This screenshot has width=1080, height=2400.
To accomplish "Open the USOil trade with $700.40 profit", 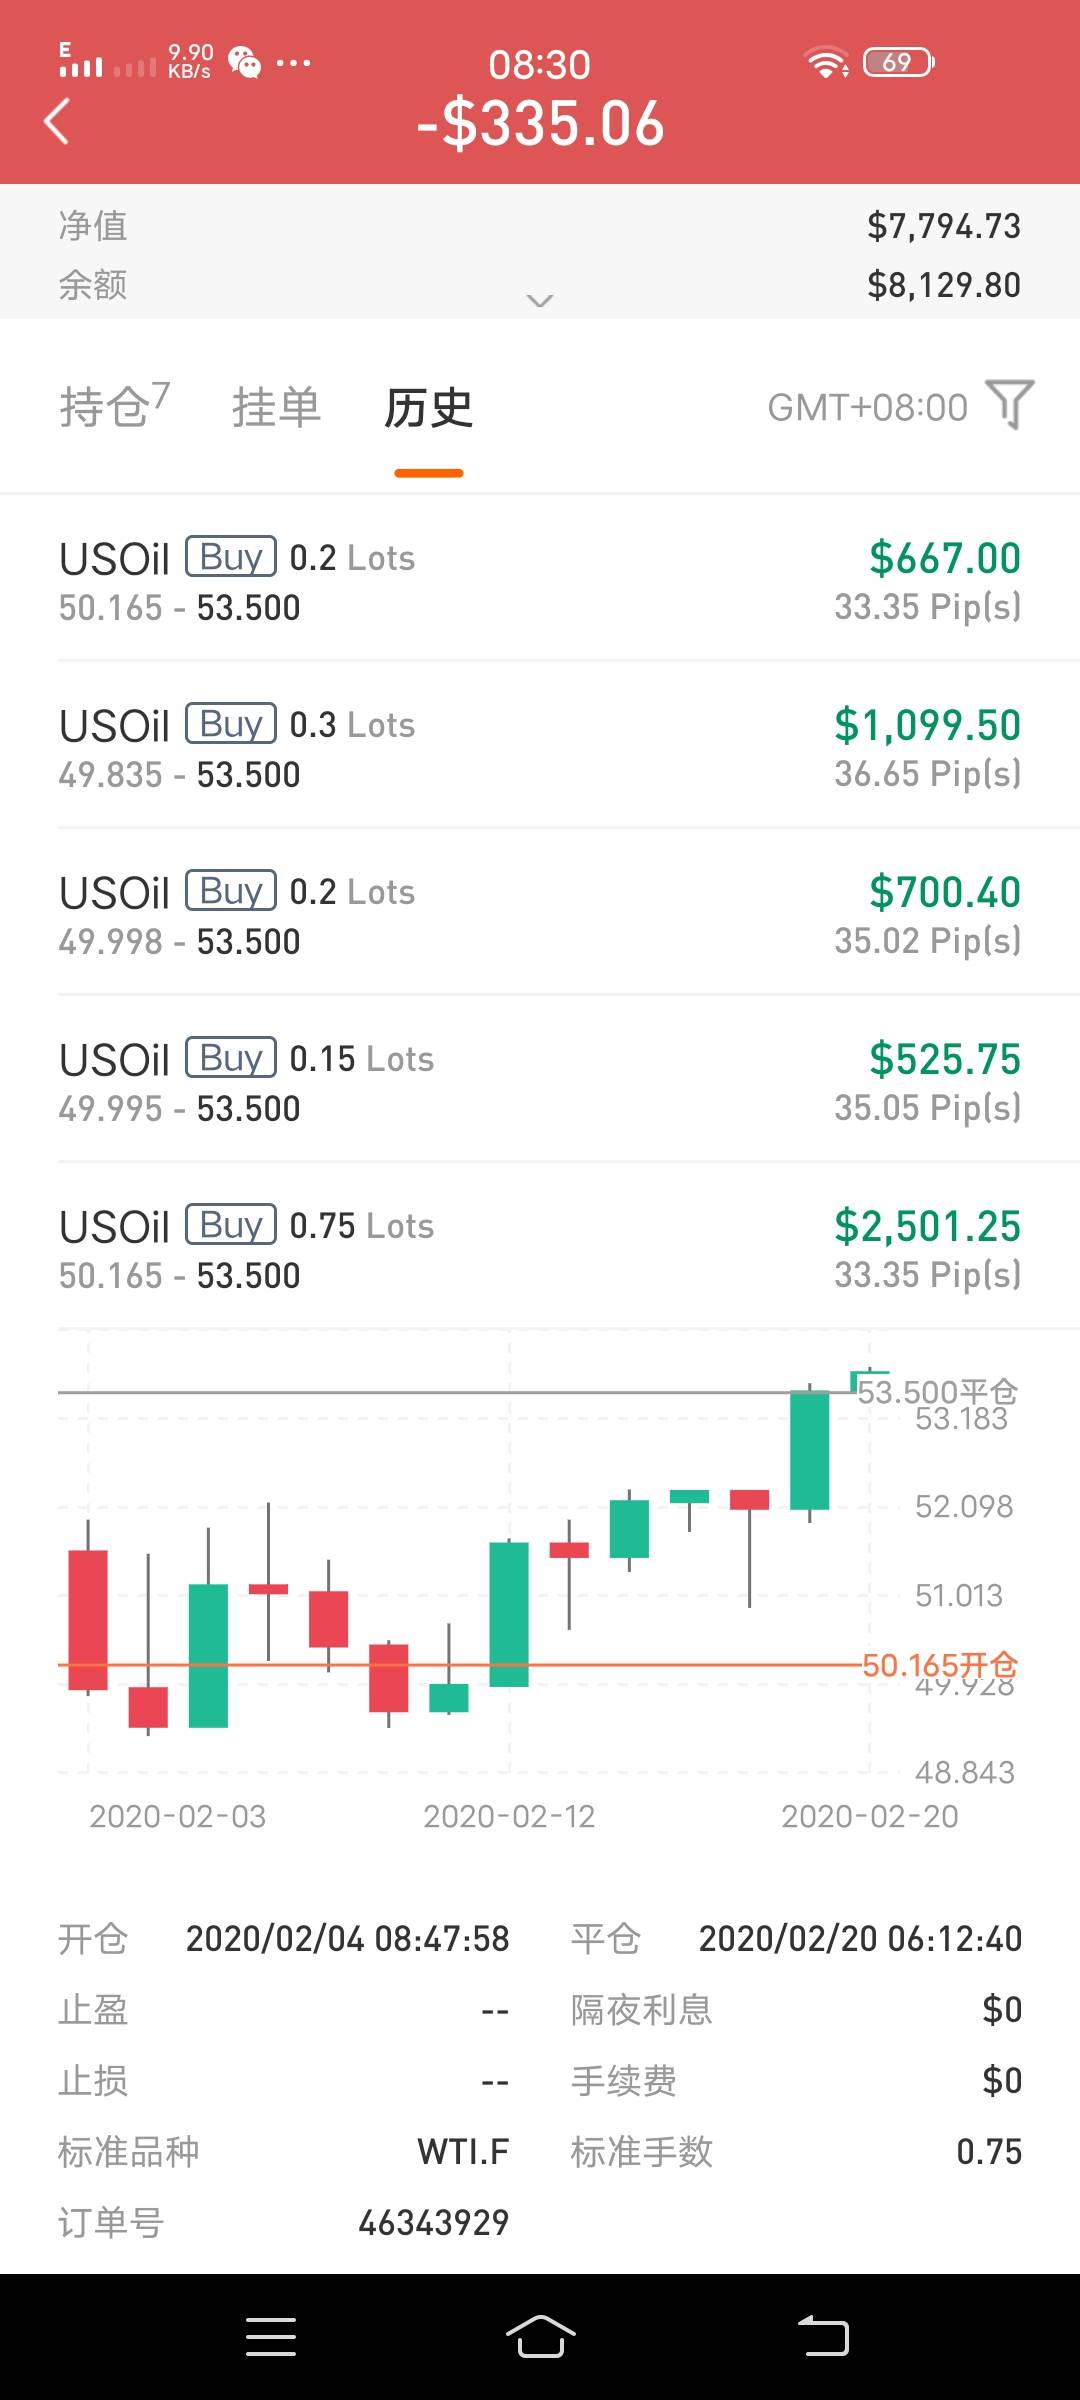I will pos(540,915).
